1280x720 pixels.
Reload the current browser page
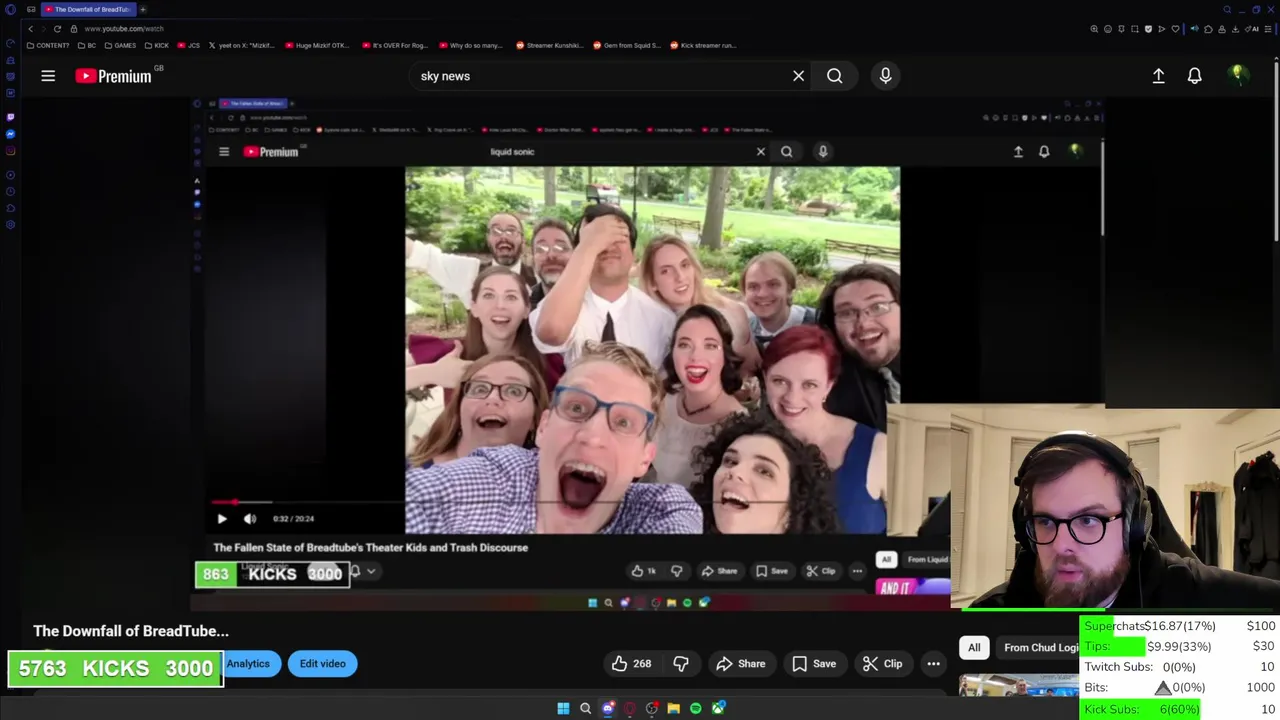pos(57,29)
